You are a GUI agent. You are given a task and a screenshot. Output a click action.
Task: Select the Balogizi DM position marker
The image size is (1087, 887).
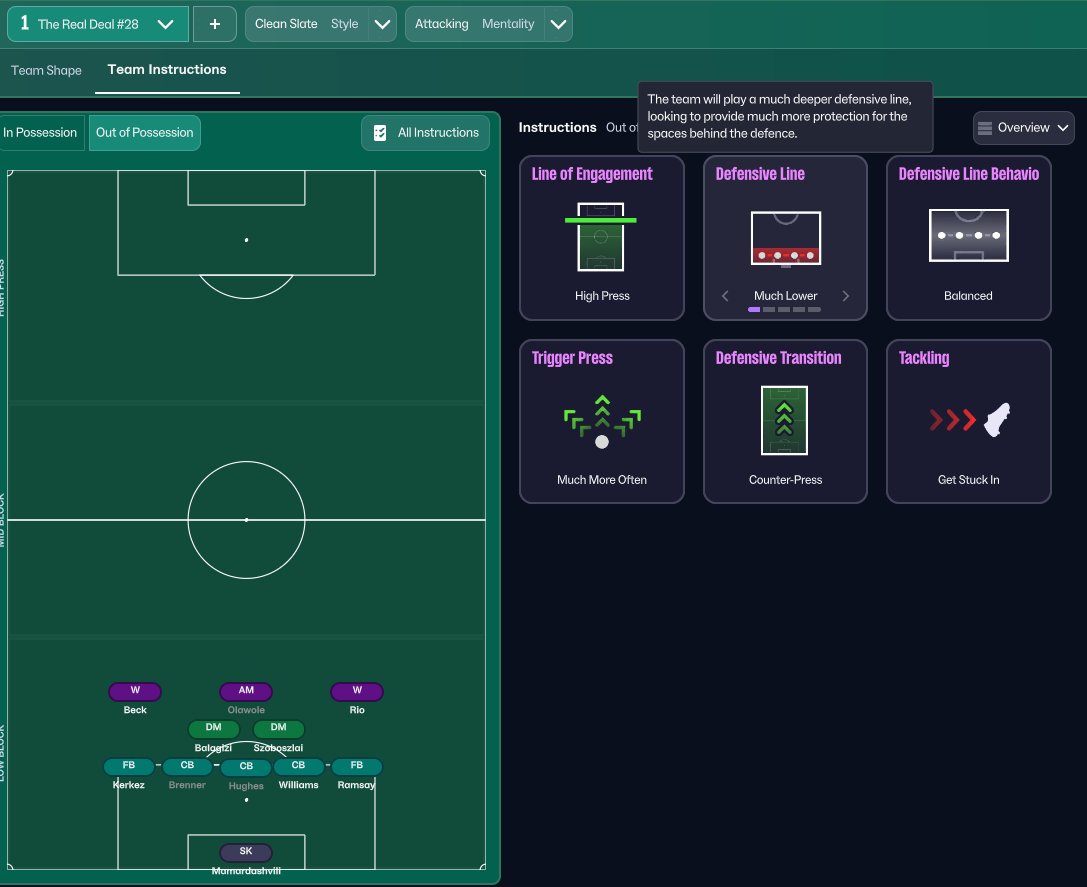(214, 727)
